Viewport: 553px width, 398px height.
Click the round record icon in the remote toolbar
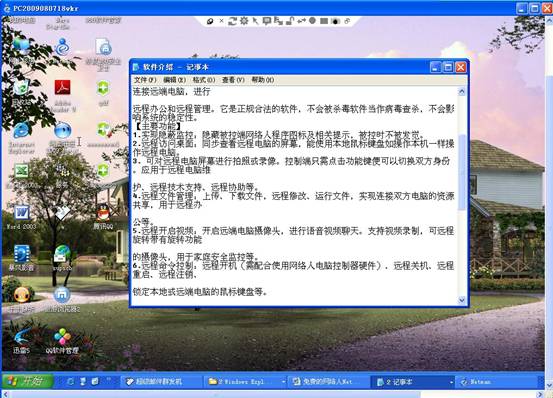(x=312, y=21)
